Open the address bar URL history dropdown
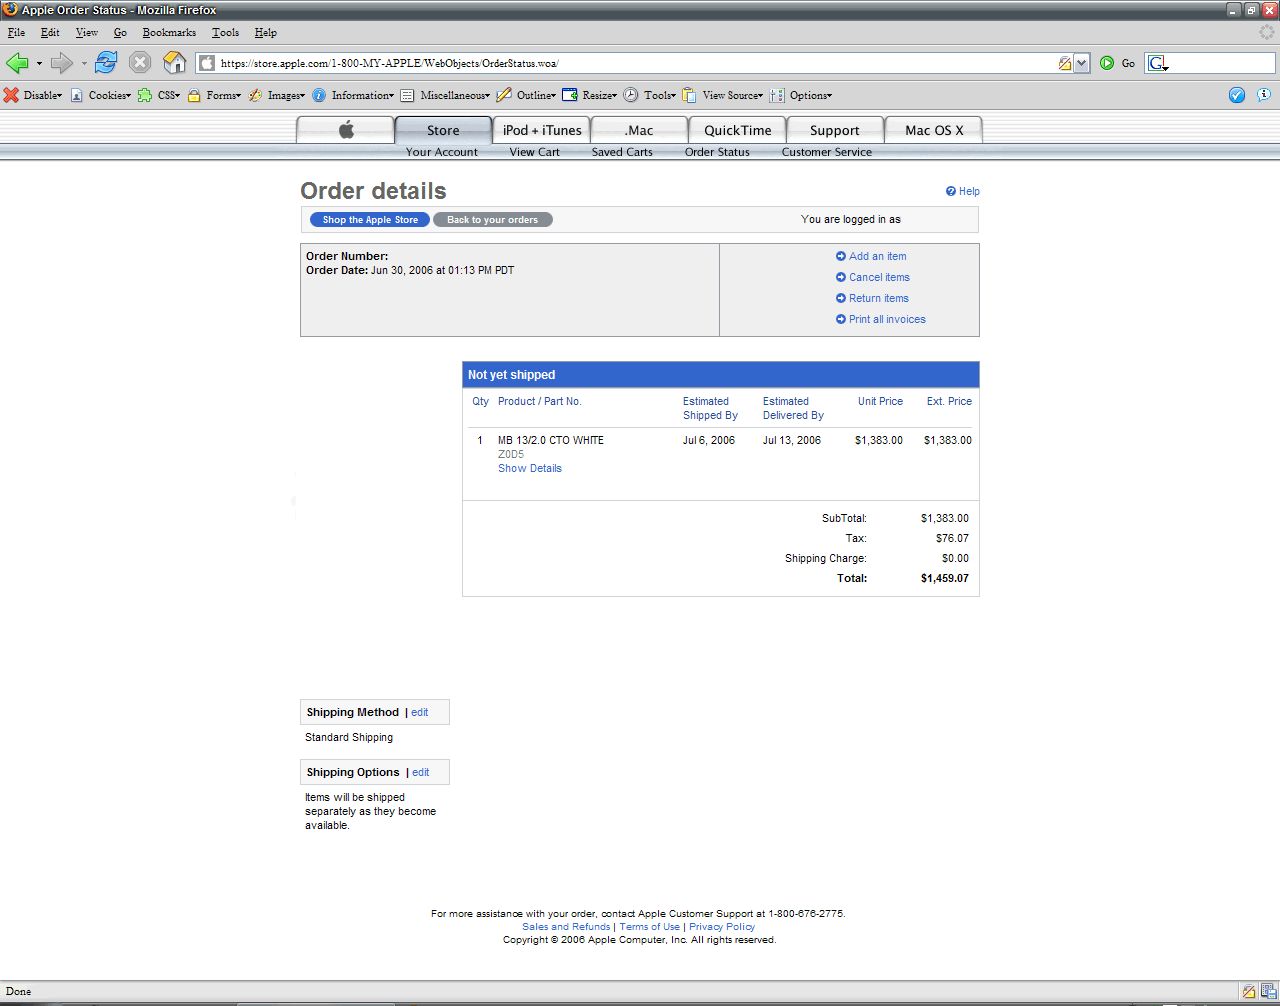Viewport: 1280px width, 1006px height. pyautogui.click(x=1081, y=63)
